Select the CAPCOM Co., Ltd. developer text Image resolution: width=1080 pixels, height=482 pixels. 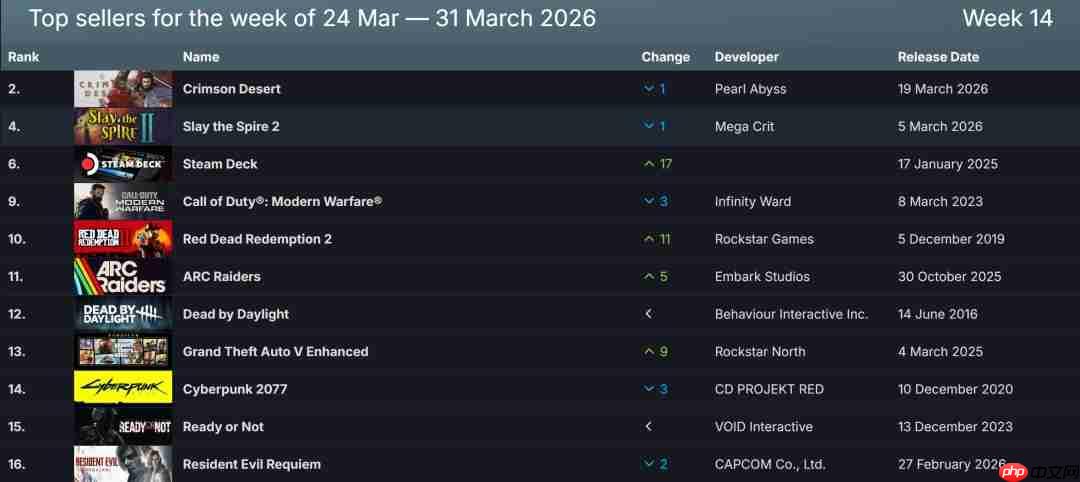pos(770,464)
